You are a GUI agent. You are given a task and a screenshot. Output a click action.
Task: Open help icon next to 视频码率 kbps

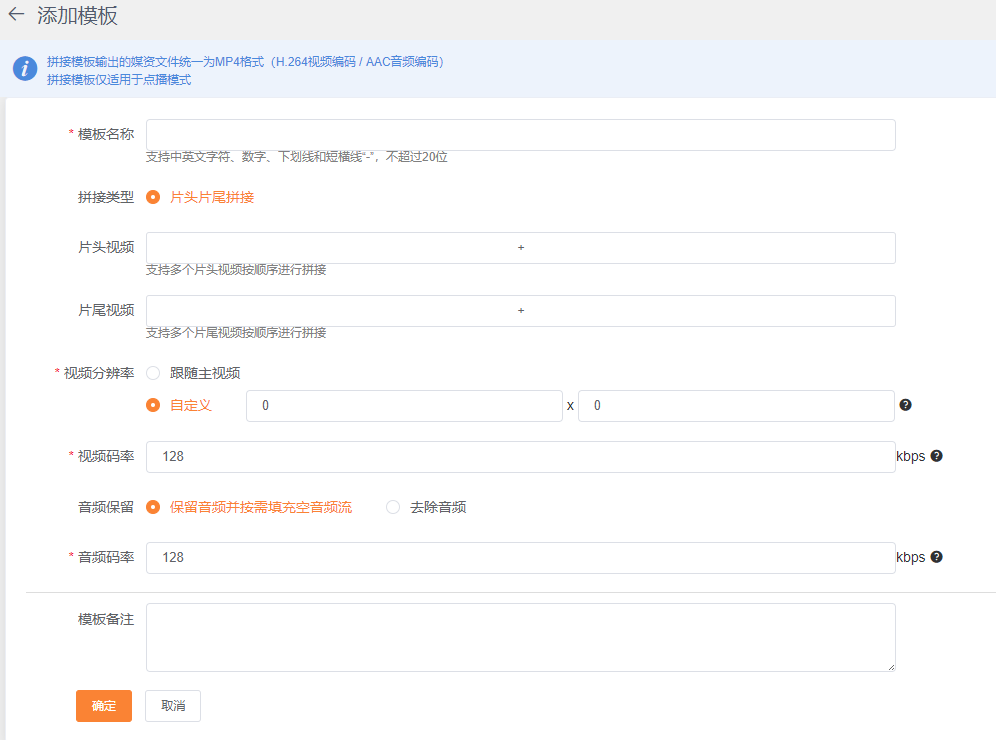[936, 455]
